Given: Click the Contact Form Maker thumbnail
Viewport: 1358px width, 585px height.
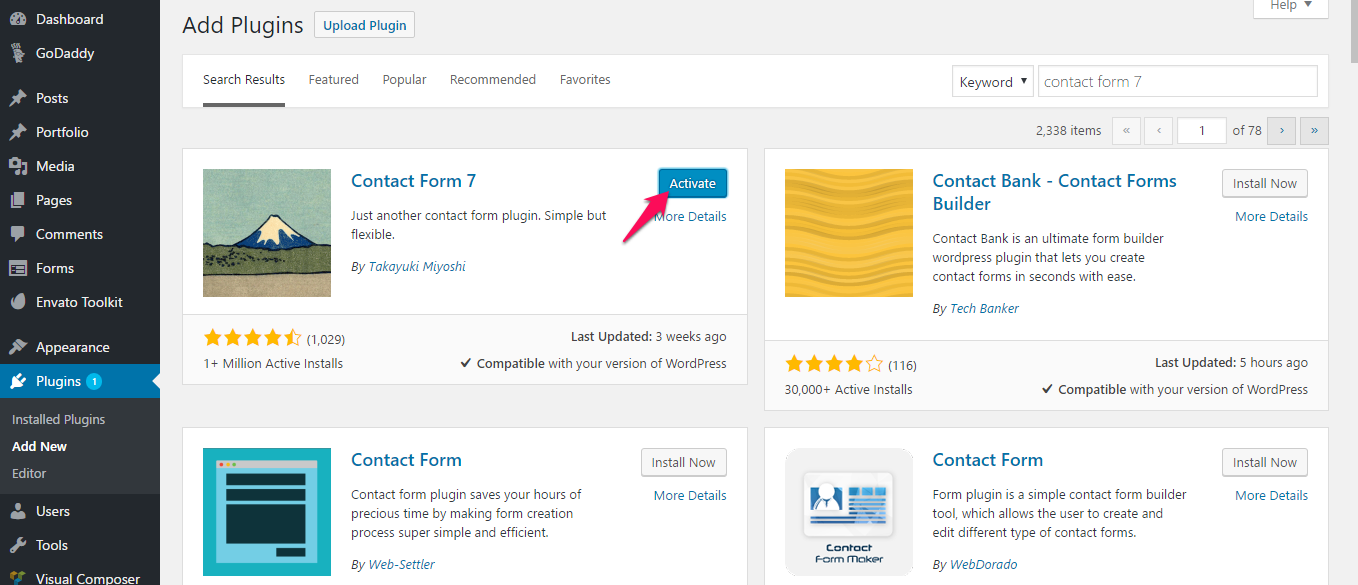Looking at the screenshot, I should click(x=849, y=512).
